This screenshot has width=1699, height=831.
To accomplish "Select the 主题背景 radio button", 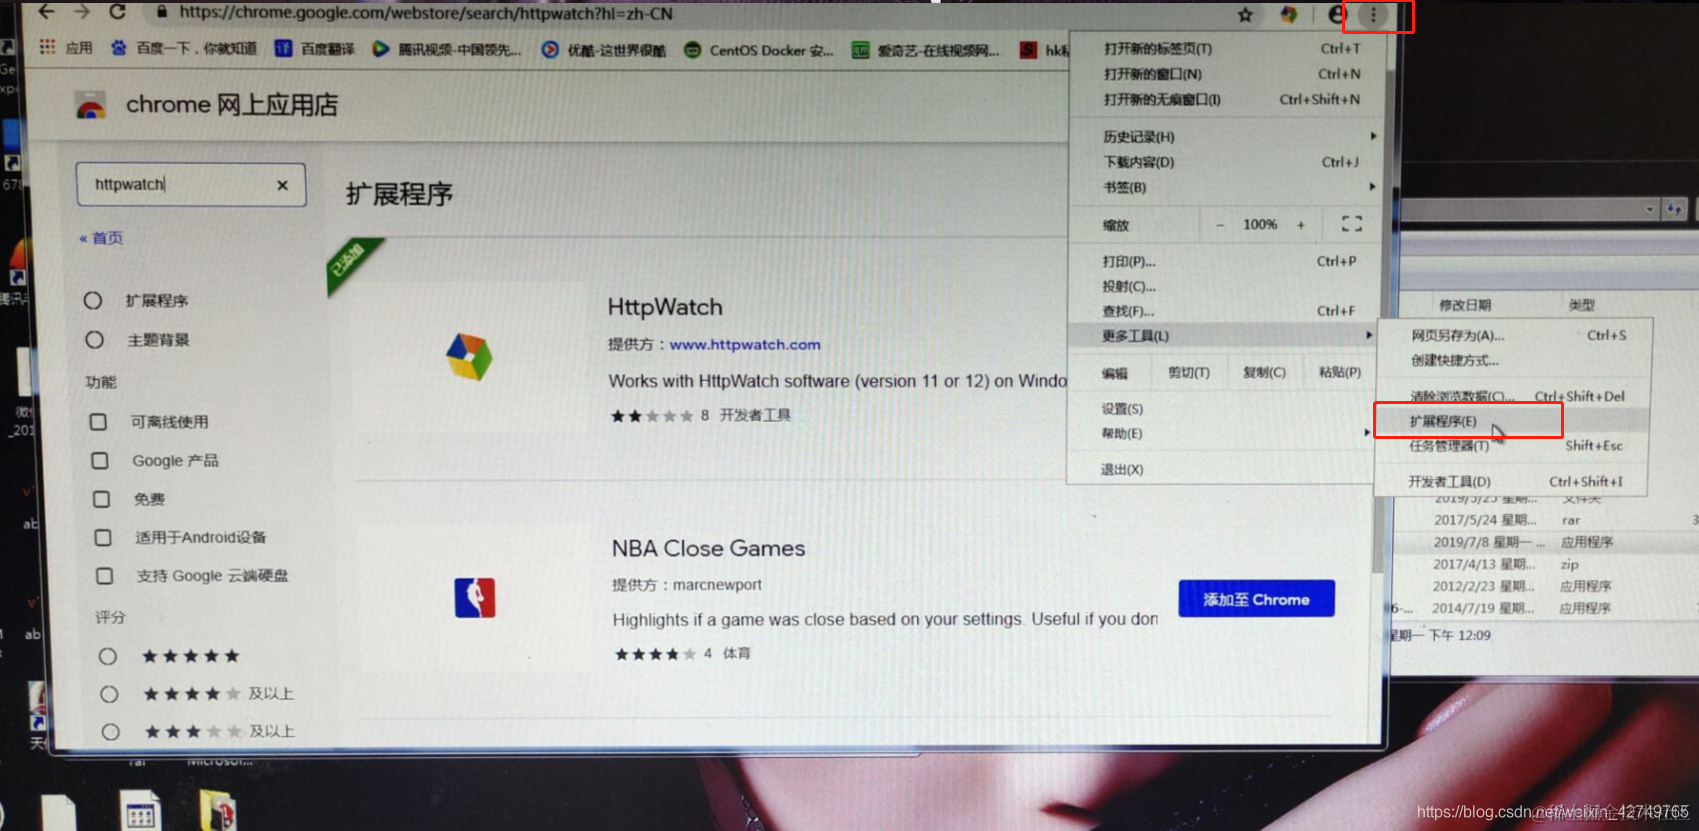I will click(x=95, y=340).
